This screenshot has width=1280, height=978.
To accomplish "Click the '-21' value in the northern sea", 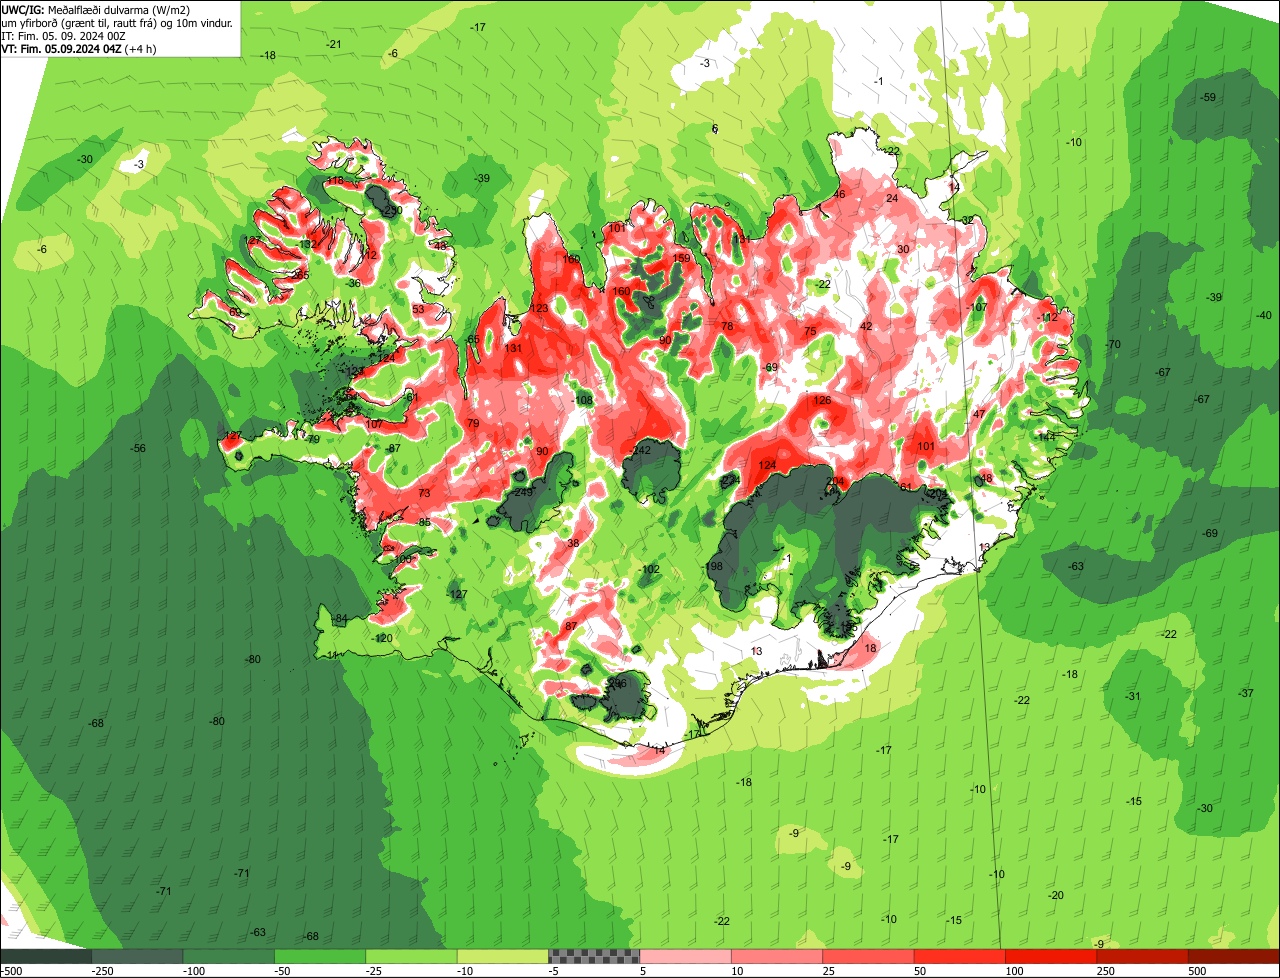I will click(333, 44).
